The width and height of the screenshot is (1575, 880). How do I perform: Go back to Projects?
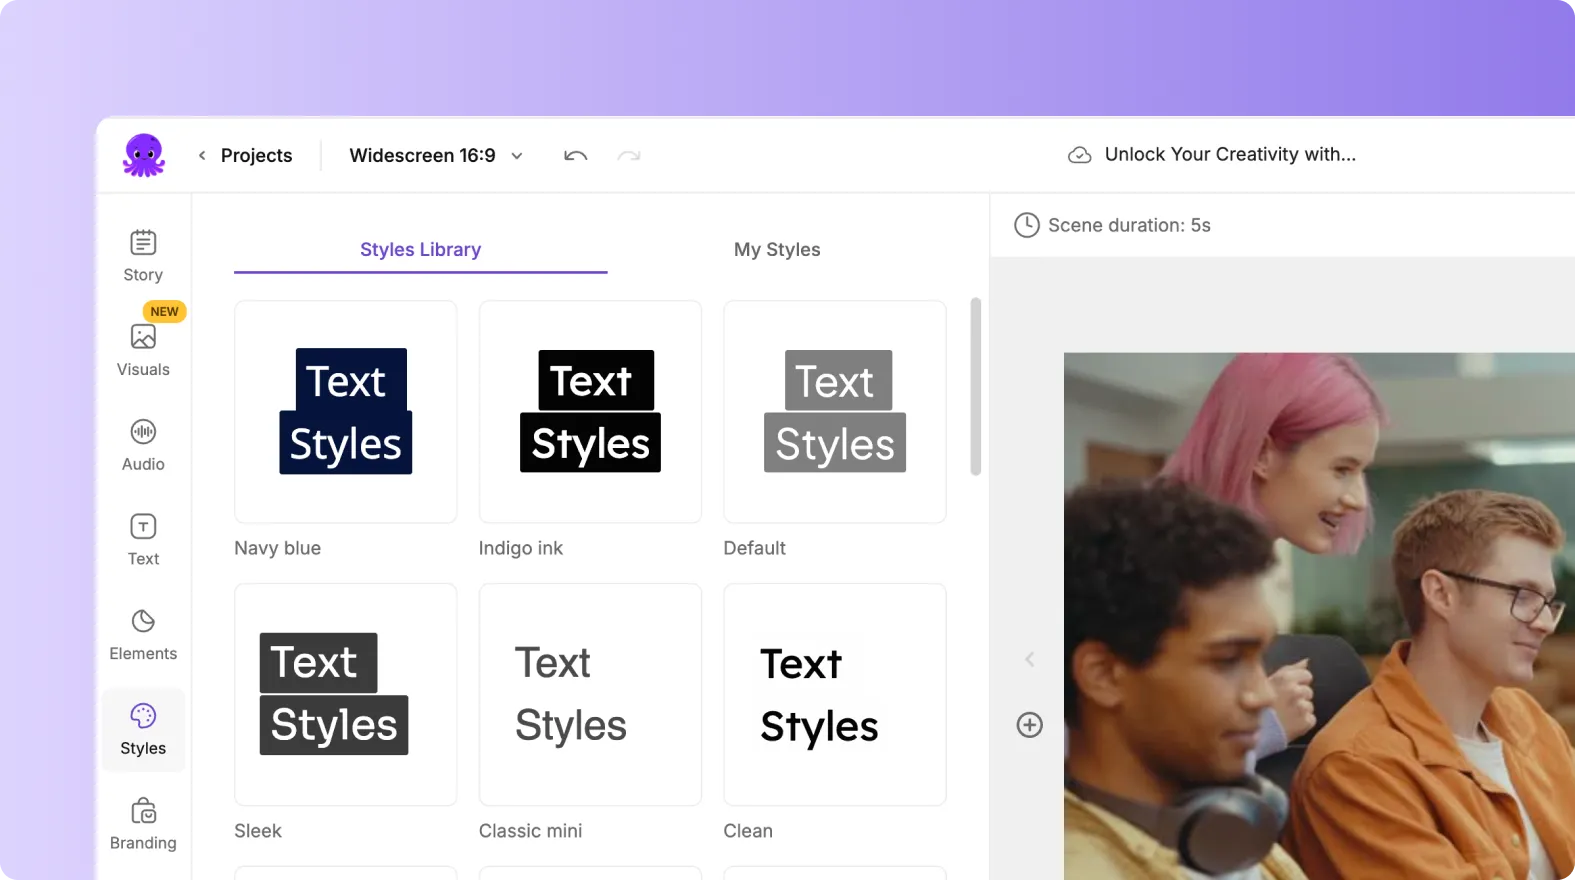point(245,155)
